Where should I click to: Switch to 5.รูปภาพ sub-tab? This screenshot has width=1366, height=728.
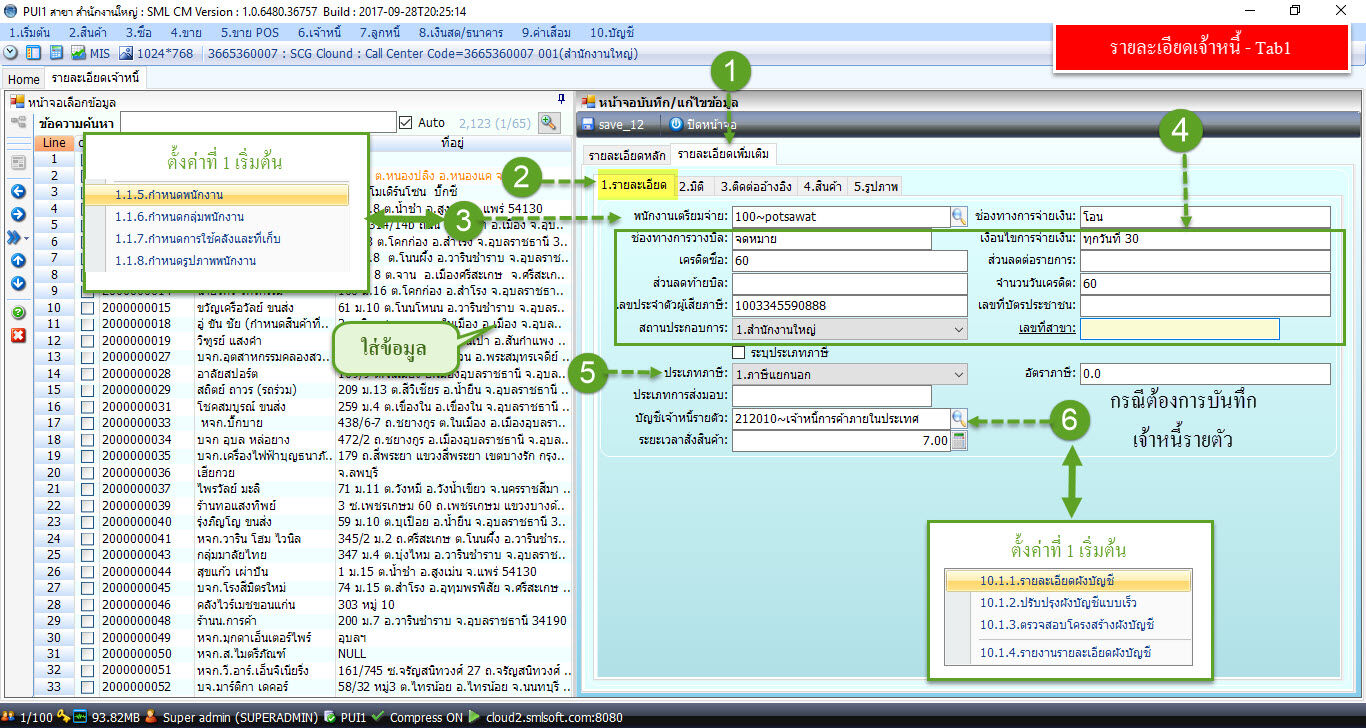875,186
